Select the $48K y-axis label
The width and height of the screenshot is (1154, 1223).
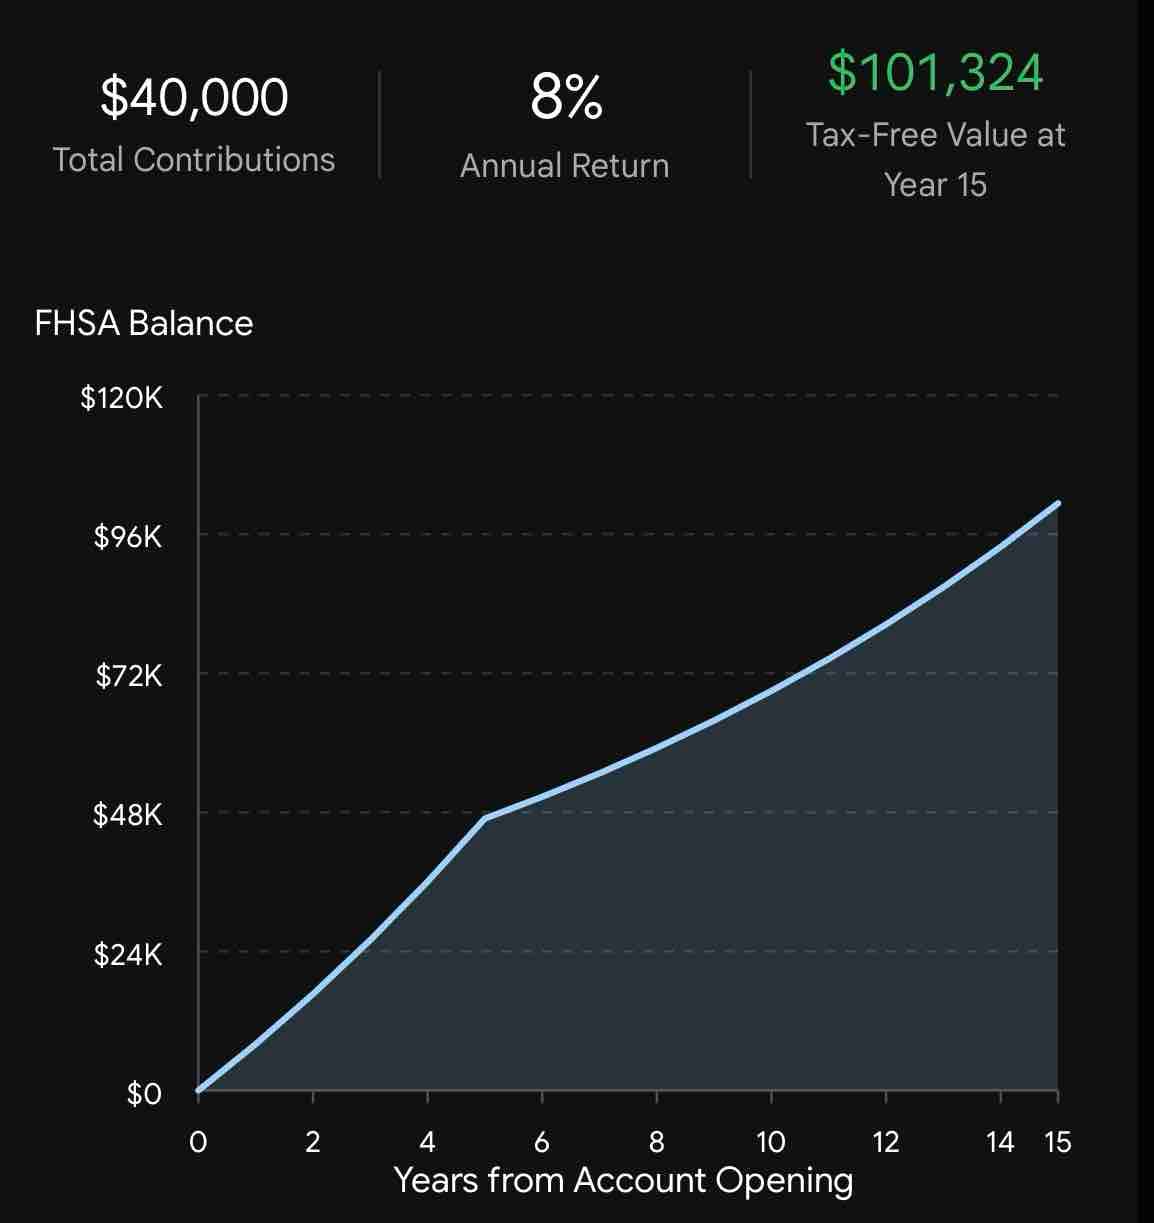click(128, 815)
